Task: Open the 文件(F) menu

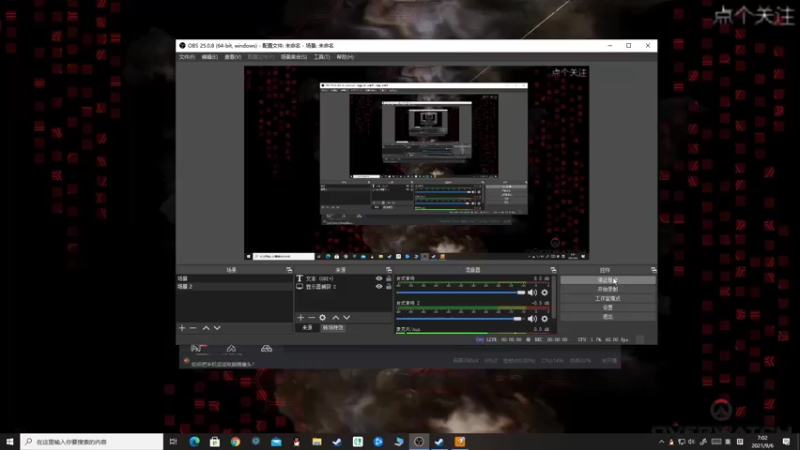Action: tap(187, 57)
